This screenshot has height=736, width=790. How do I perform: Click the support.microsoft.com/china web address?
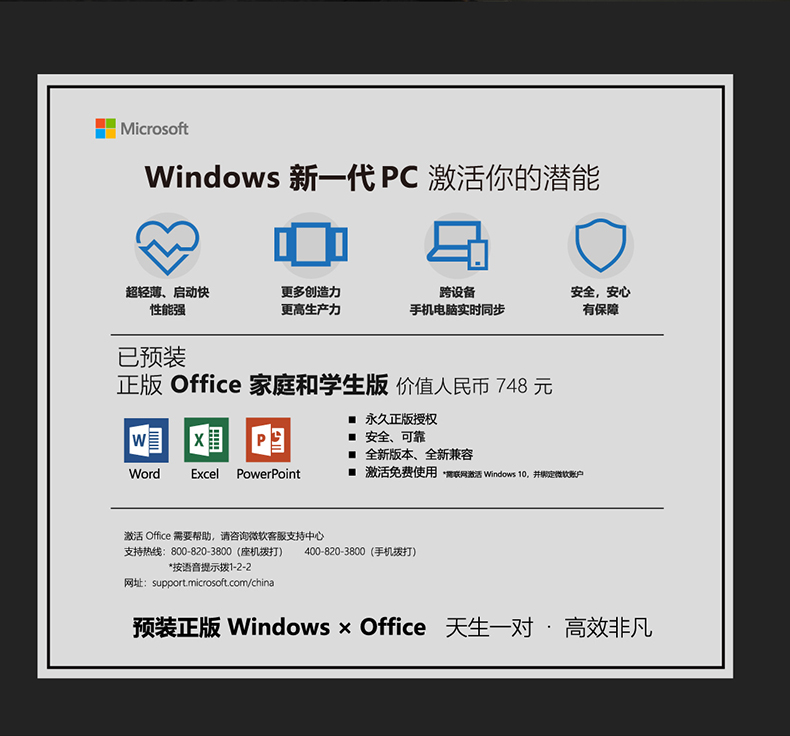213,583
